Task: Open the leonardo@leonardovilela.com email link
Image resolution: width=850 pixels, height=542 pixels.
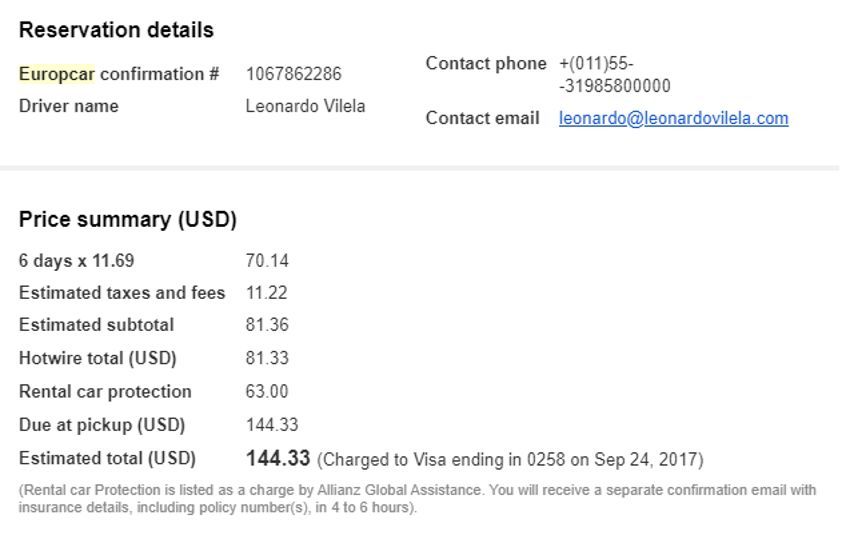Action: tap(673, 118)
